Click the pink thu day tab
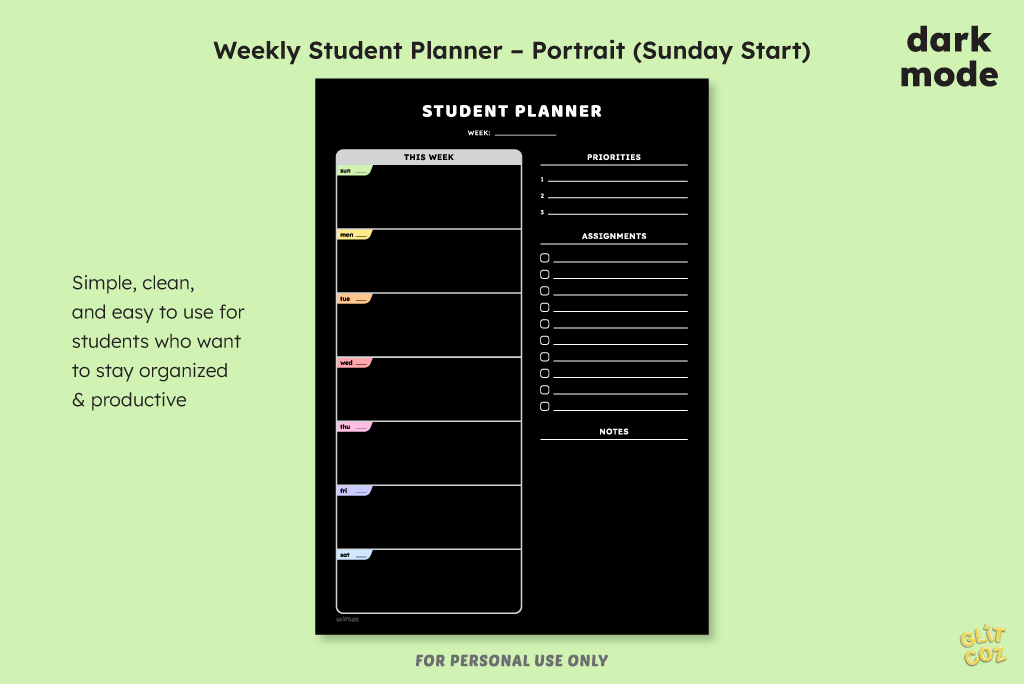Screen dimensions: 1024x684 point(355,427)
